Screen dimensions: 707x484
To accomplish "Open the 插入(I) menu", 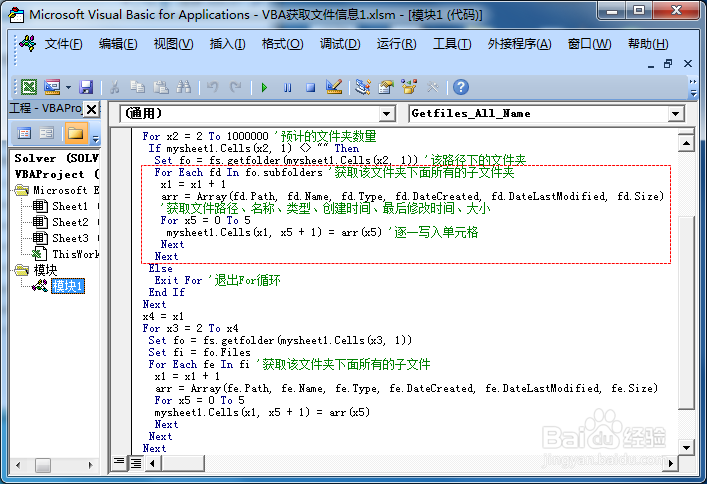I will click(x=227, y=44).
